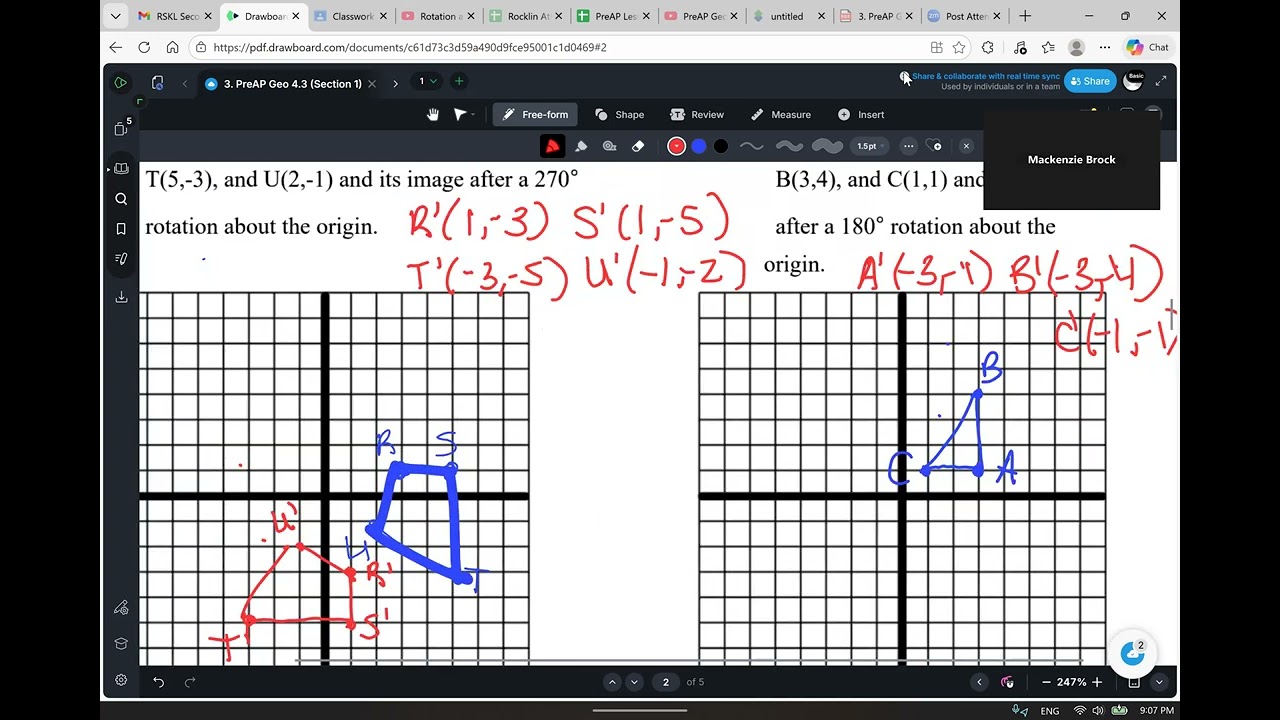Select the thin stroke style

coord(751,146)
